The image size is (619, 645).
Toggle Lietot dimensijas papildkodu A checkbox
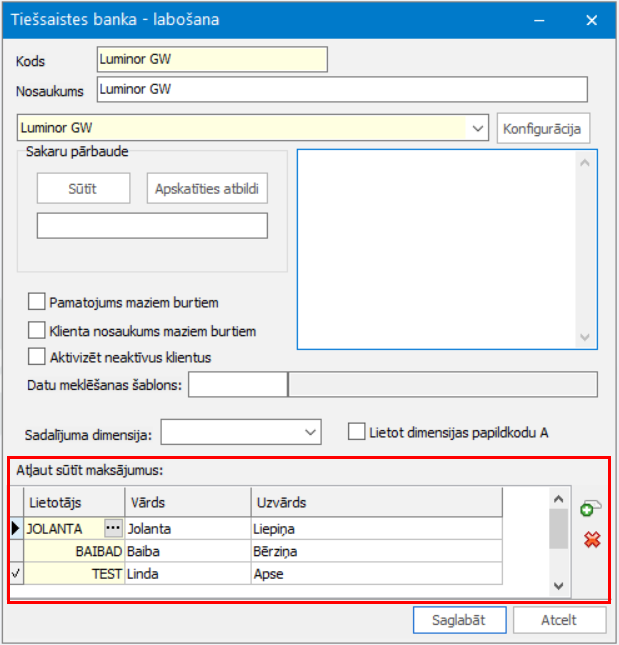pos(356,432)
